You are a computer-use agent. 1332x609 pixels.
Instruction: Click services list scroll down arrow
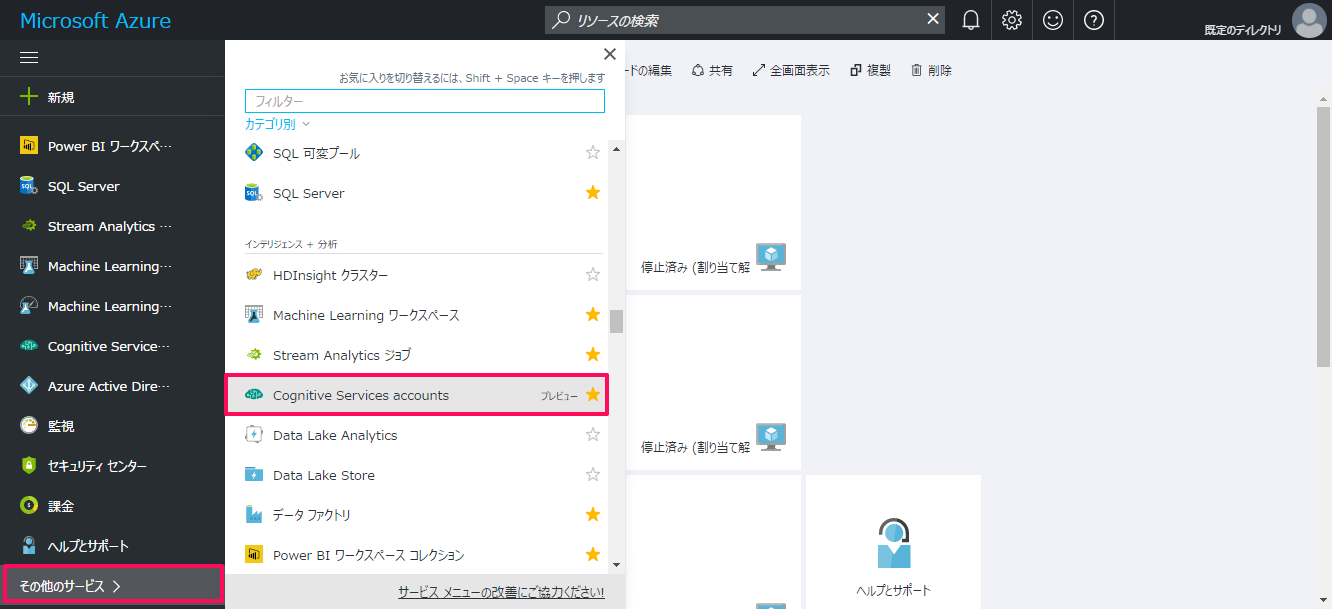[616, 565]
